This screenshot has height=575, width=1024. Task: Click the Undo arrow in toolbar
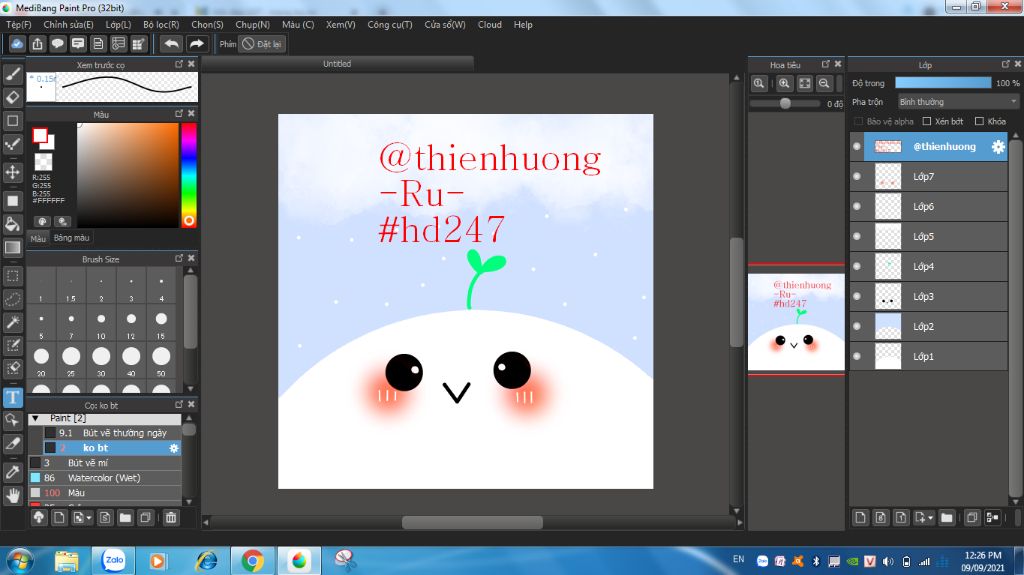(171, 44)
